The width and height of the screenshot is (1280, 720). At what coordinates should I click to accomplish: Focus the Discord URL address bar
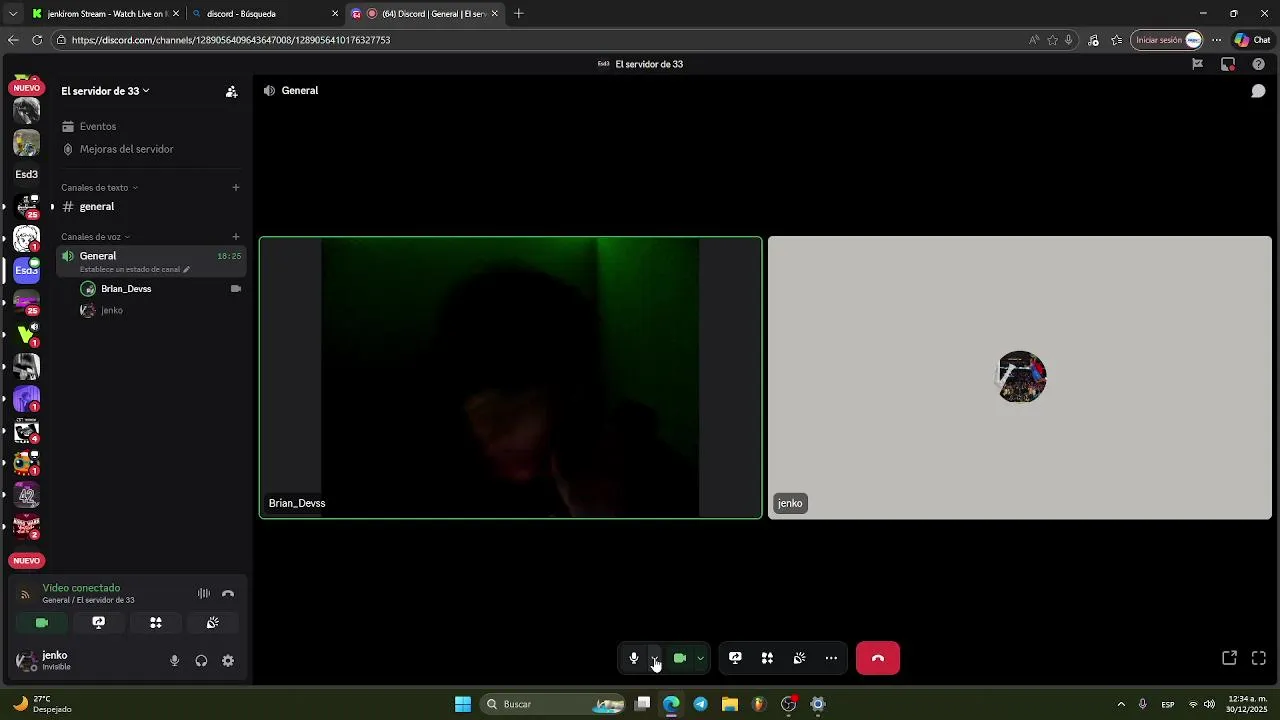point(540,40)
